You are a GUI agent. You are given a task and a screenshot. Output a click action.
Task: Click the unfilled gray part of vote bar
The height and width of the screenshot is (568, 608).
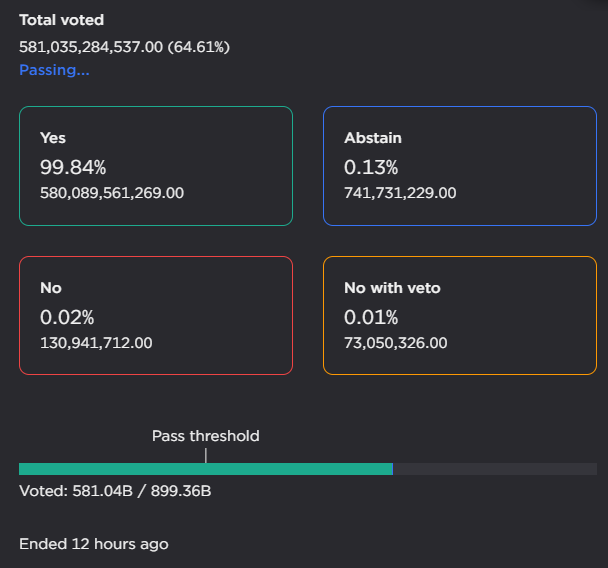pyautogui.click(x=495, y=469)
